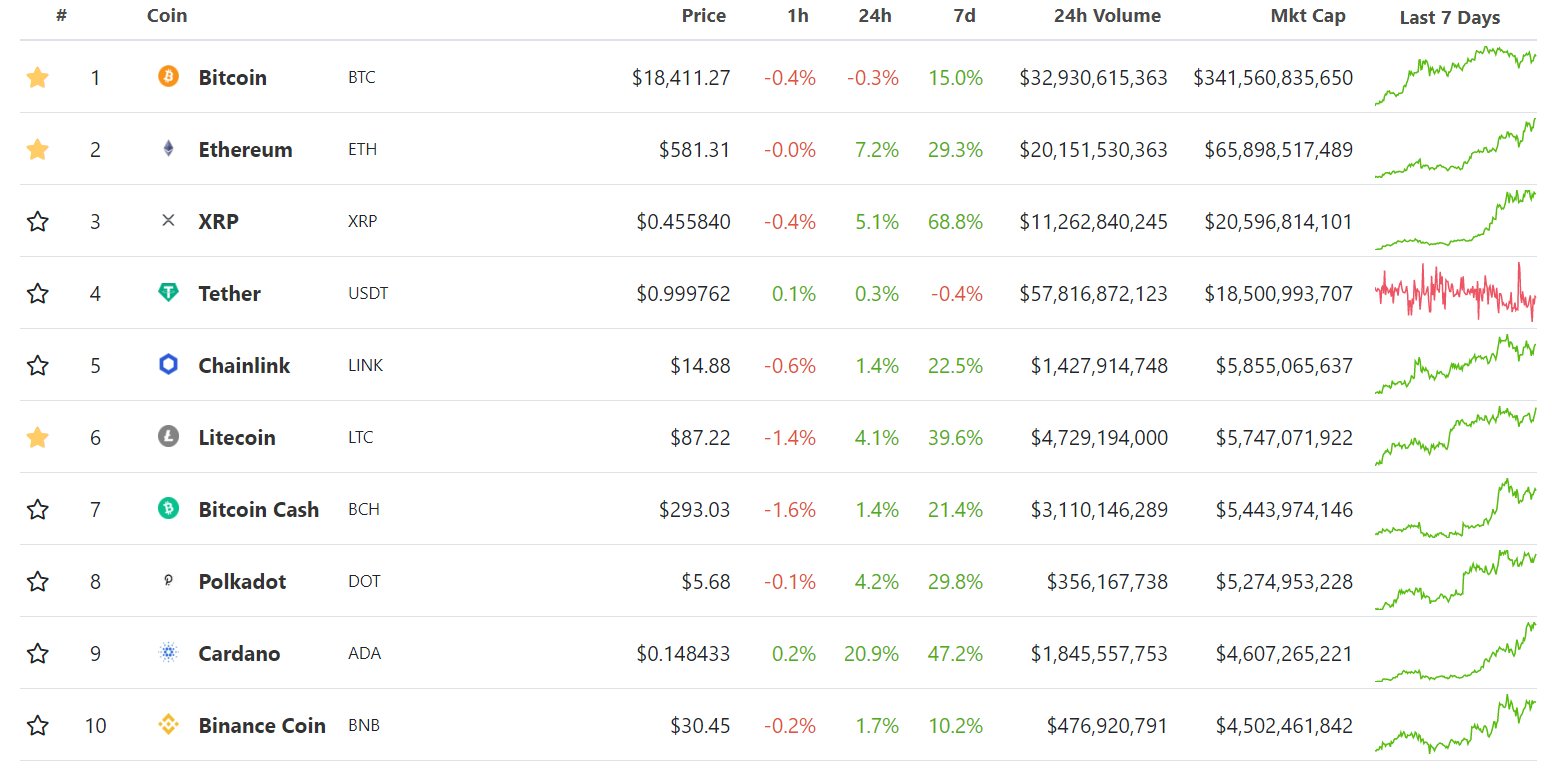Click the Cardano logo icon
Image resolution: width=1557 pixels, height=761 pixels.
click(168, 653)
